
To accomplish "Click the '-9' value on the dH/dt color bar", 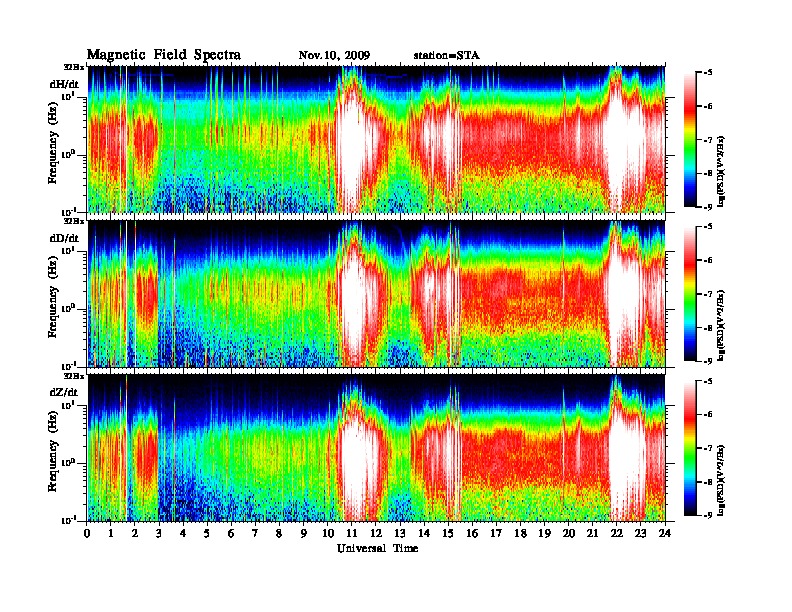I will [x=708, y=207].
